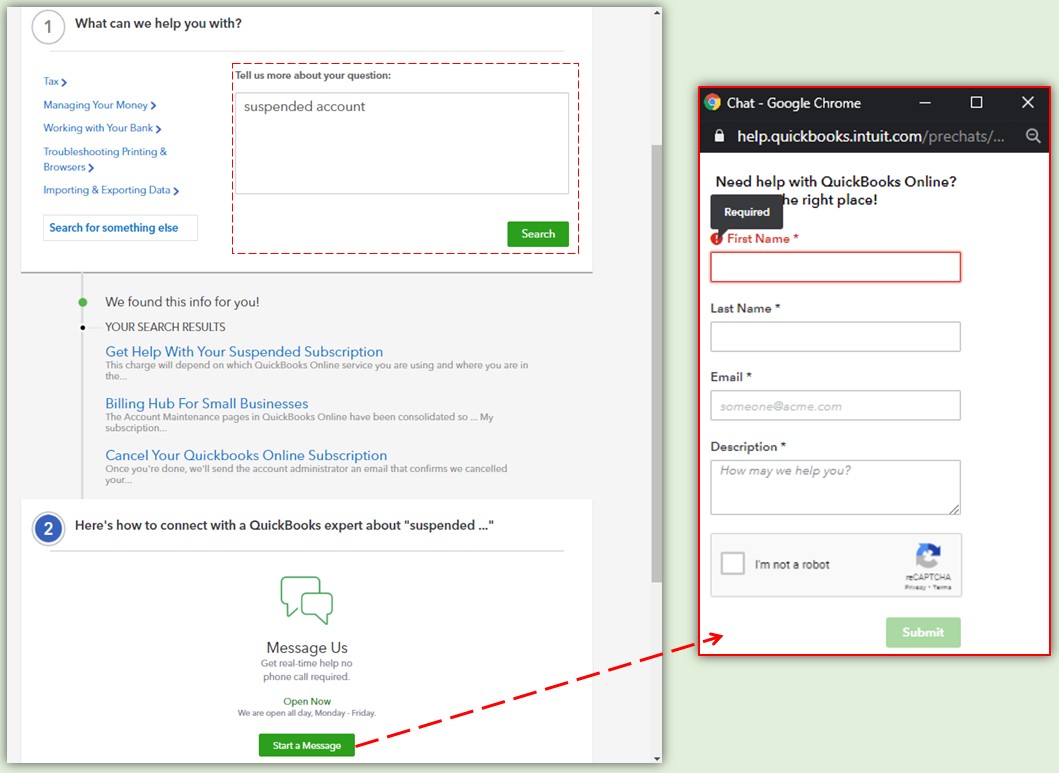Click the 'We found this info for you!' text
This screenshot has width=1059, height=773.
pyautogui.click(x=182, y=302)
